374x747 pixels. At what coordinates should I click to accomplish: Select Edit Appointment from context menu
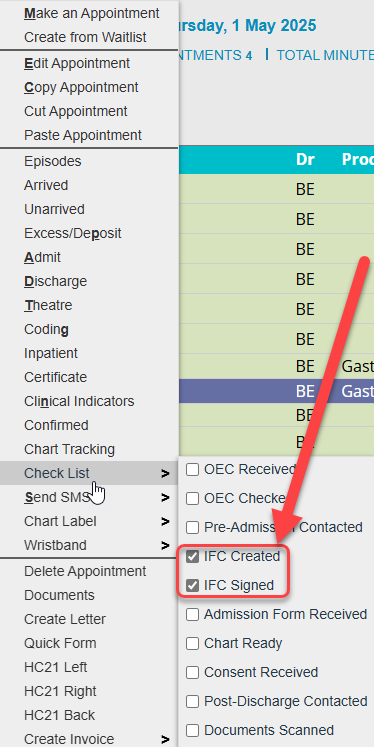tap(77, 63)
